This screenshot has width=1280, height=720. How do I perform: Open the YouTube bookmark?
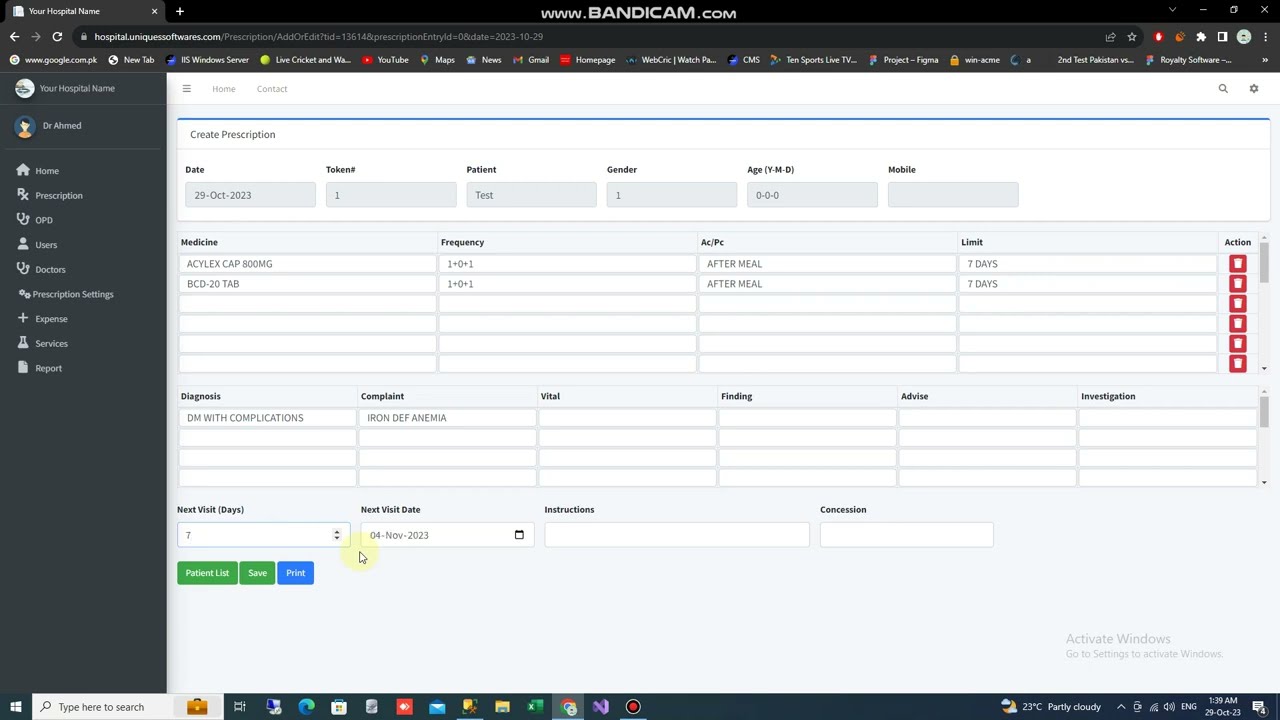385,60
